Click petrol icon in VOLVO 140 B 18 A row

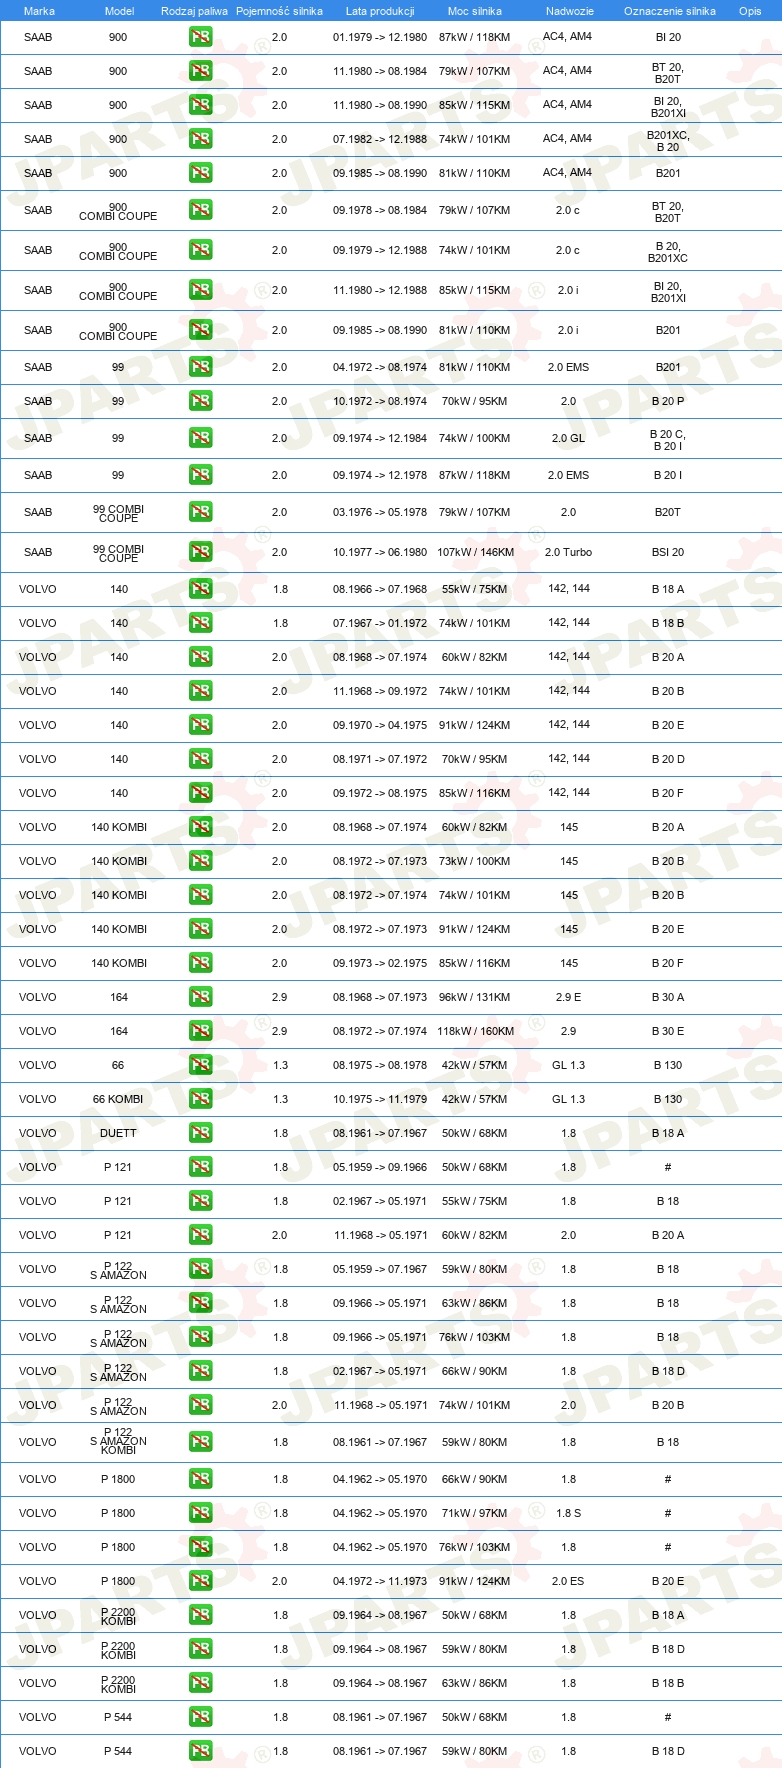[x=201, y=589]
